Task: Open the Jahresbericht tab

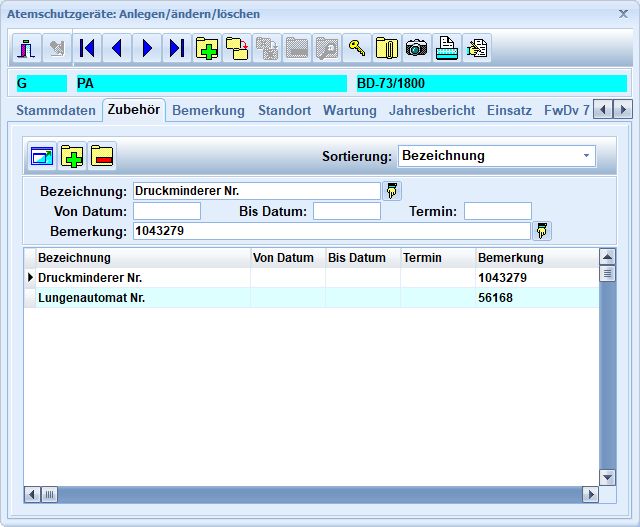Action: (432, 111)
